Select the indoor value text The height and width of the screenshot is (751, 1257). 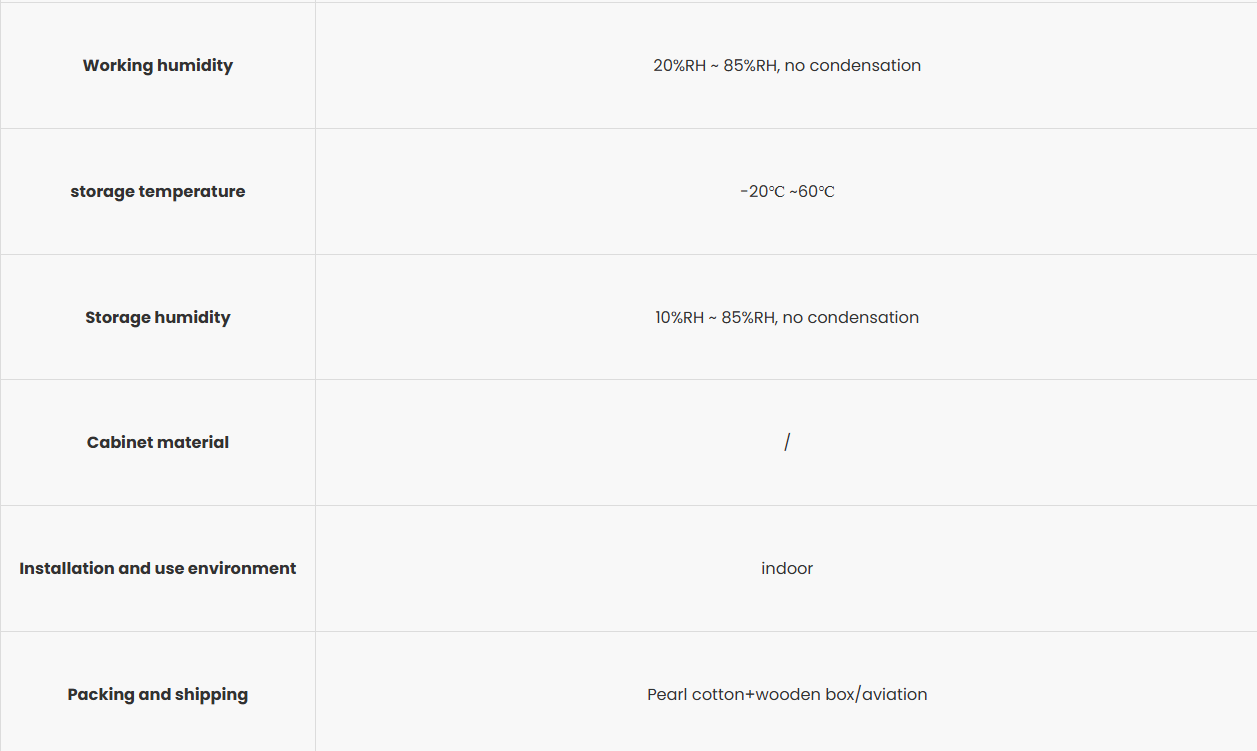point(787,569)
